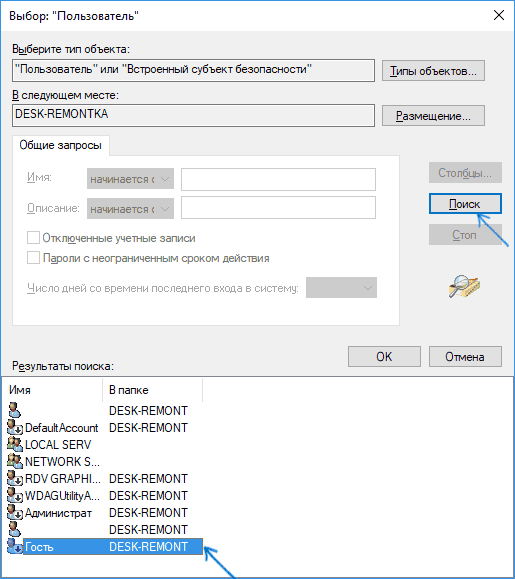Click the DefaultAccount user icon

tap(15, 428)
